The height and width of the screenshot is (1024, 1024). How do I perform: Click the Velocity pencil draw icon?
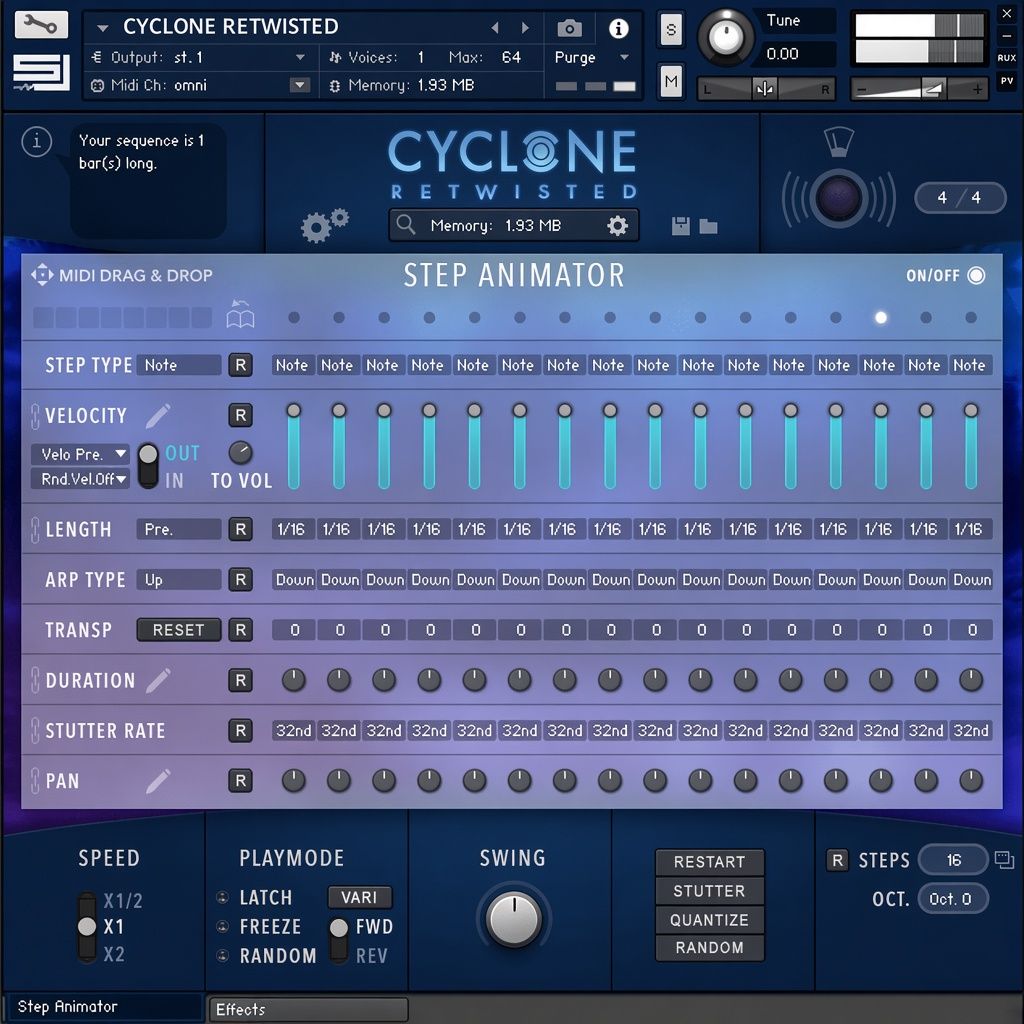158,415
